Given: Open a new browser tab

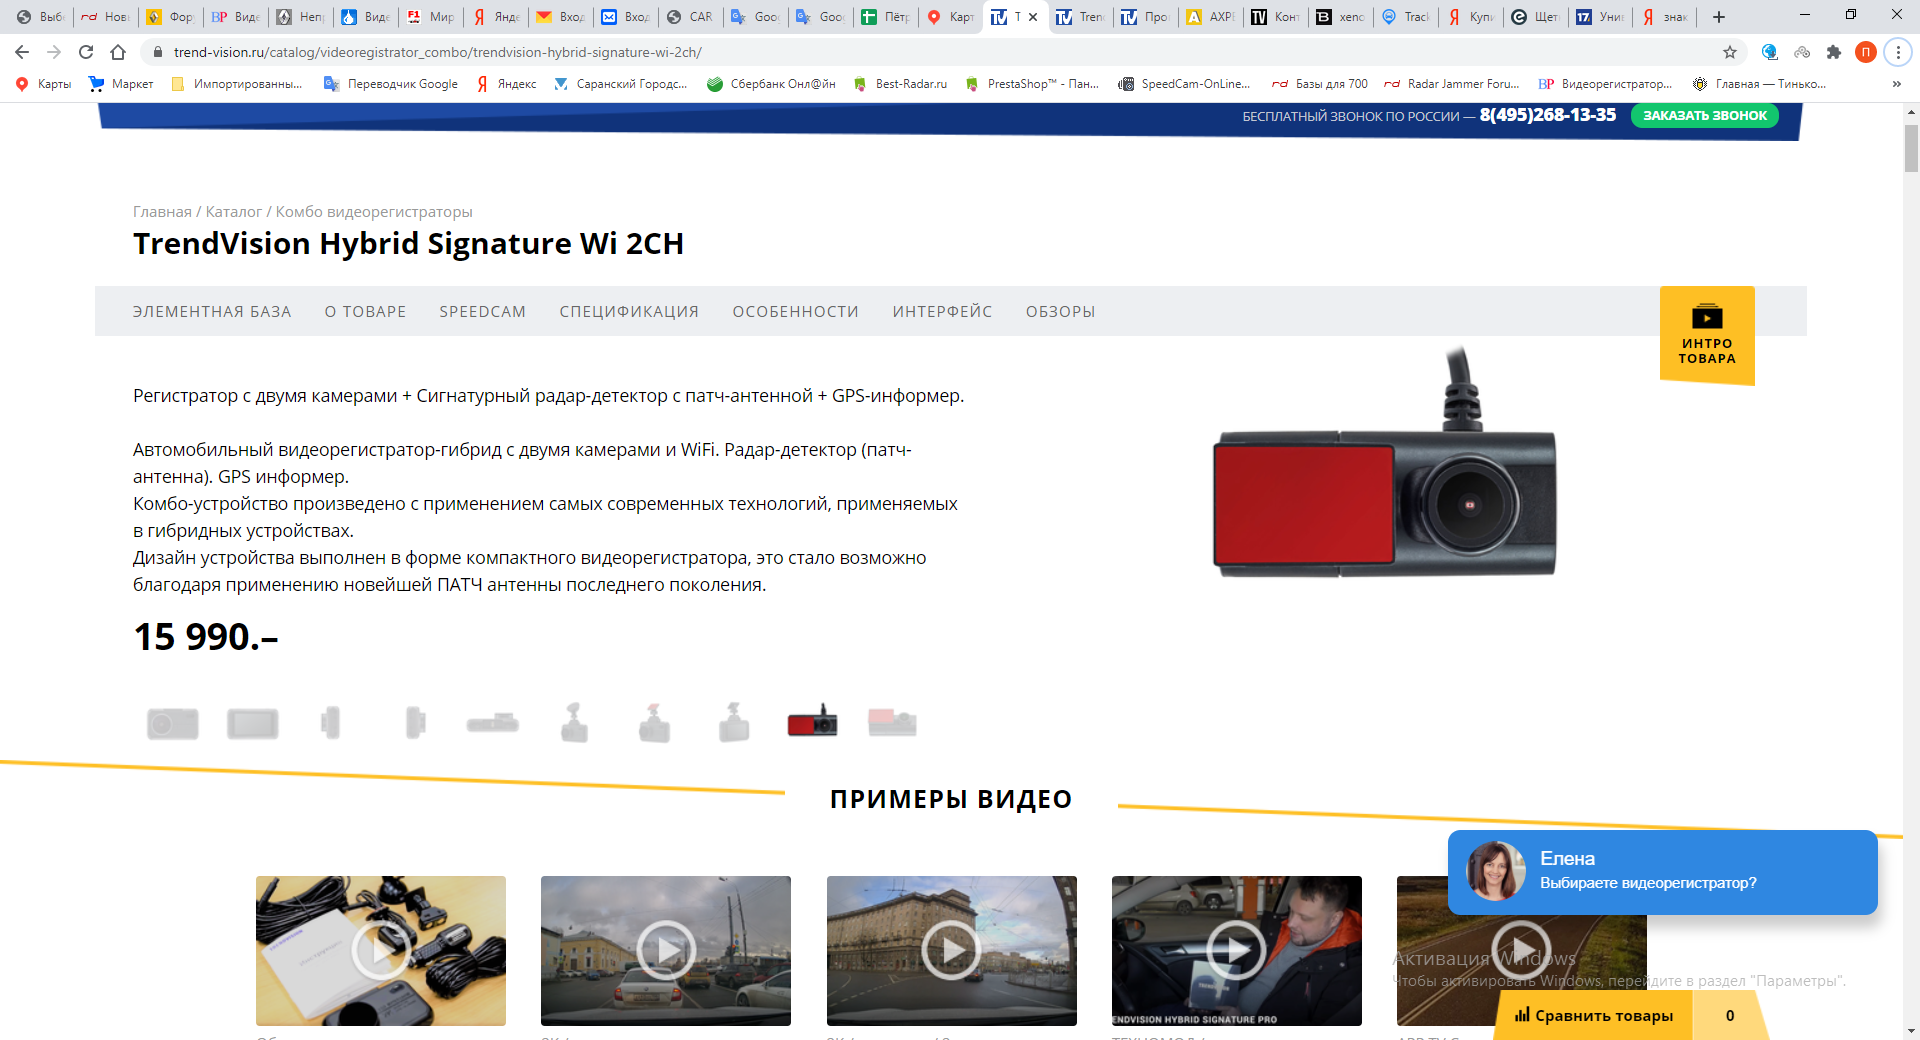Looking at the screenshot, I should click(1719, 17).
